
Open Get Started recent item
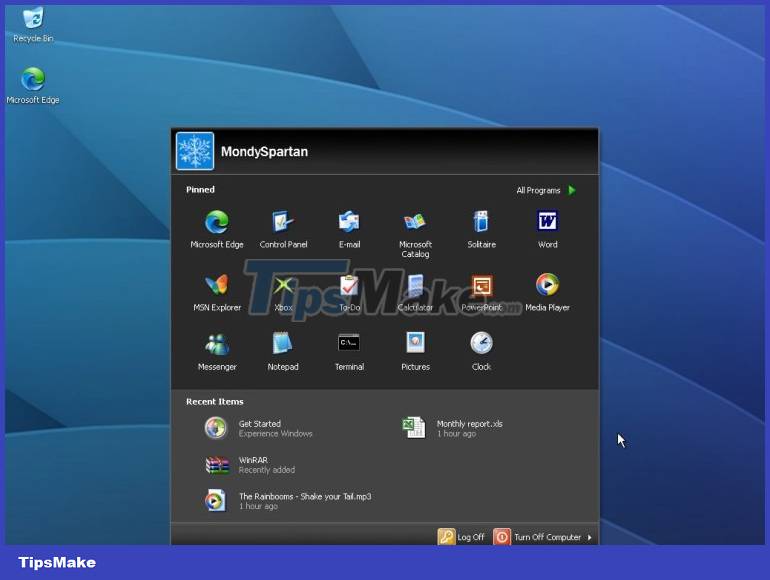click(x=259, y=428)
